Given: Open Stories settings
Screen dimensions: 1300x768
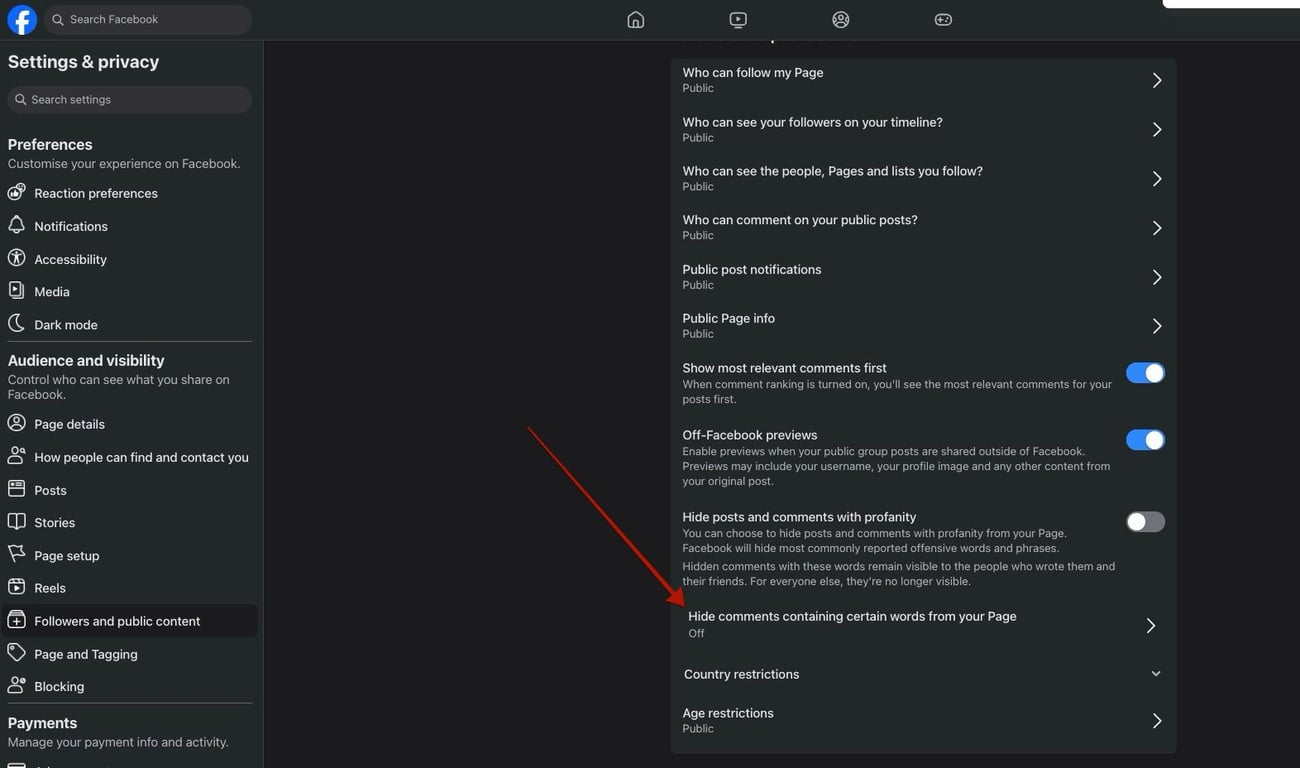Looking at the screenshot, I should [130, 522].
